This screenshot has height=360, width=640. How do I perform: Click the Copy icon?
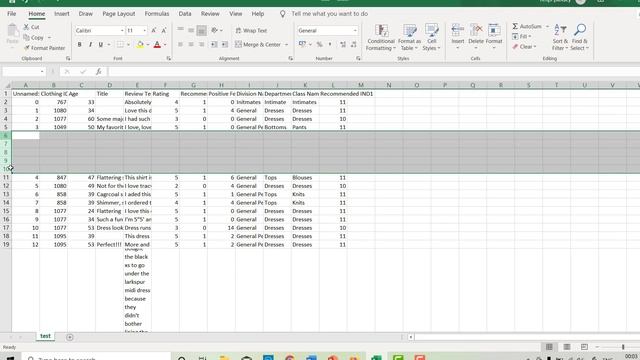point(33,38)
